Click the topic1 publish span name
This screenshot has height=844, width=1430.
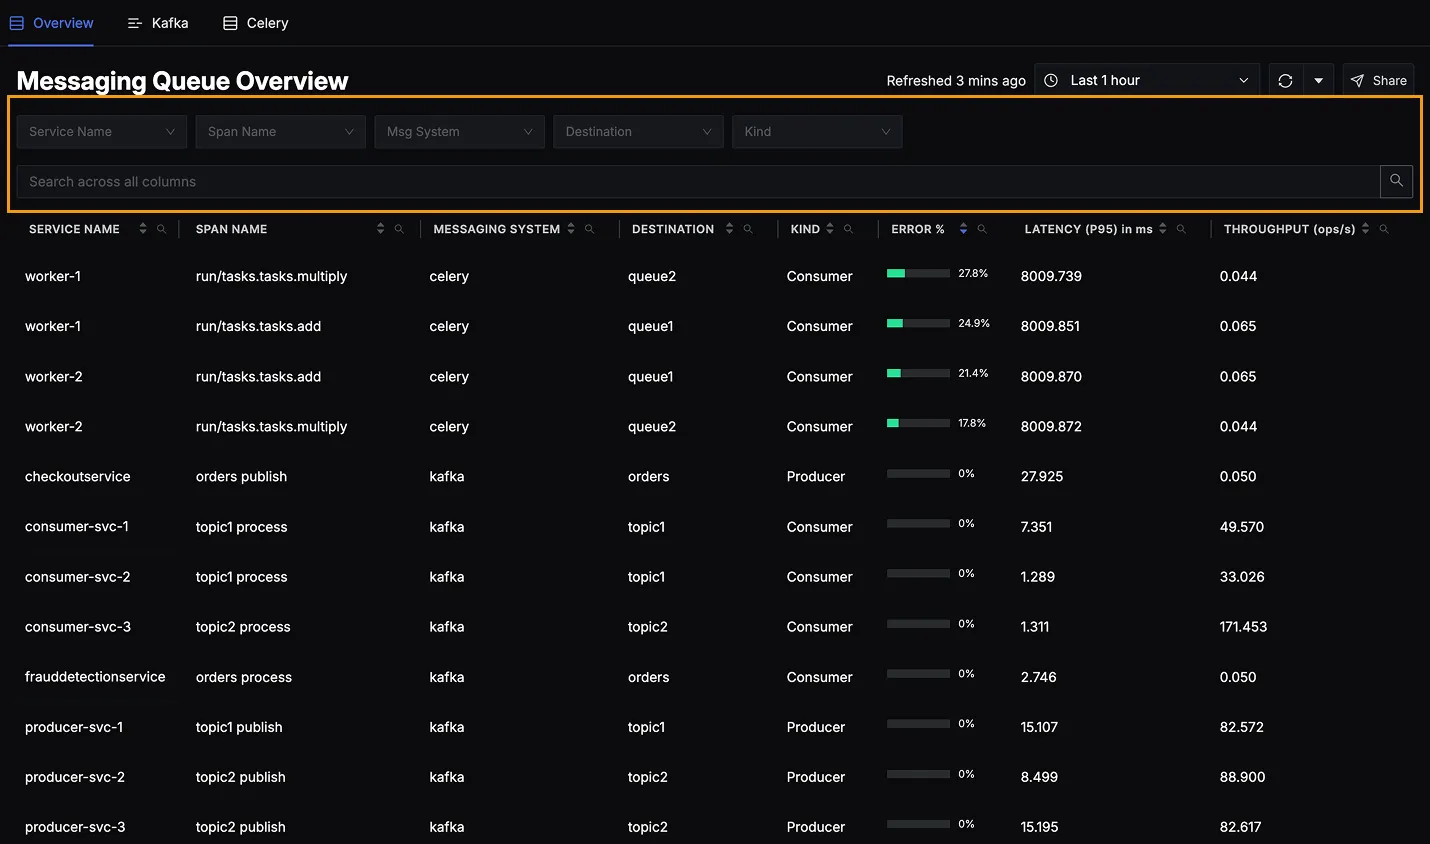point(239,727)
